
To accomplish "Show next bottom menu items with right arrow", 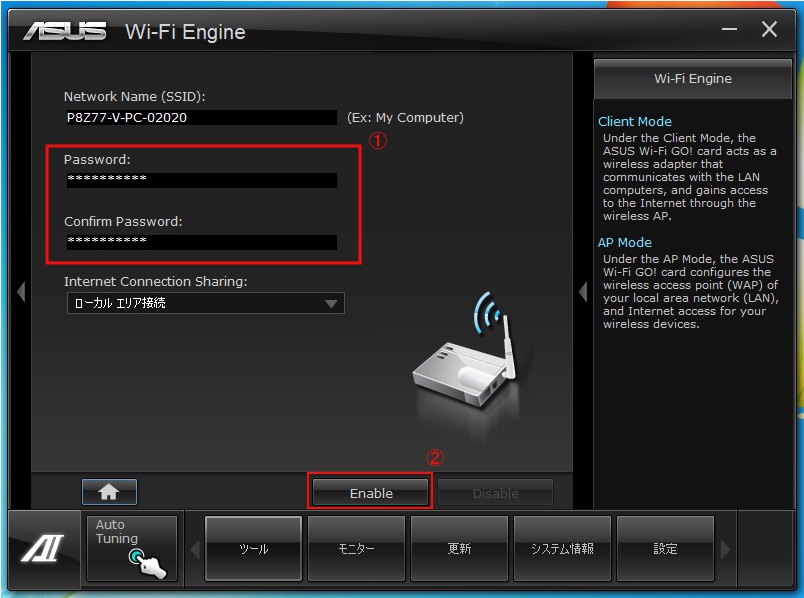I will 725,549.
